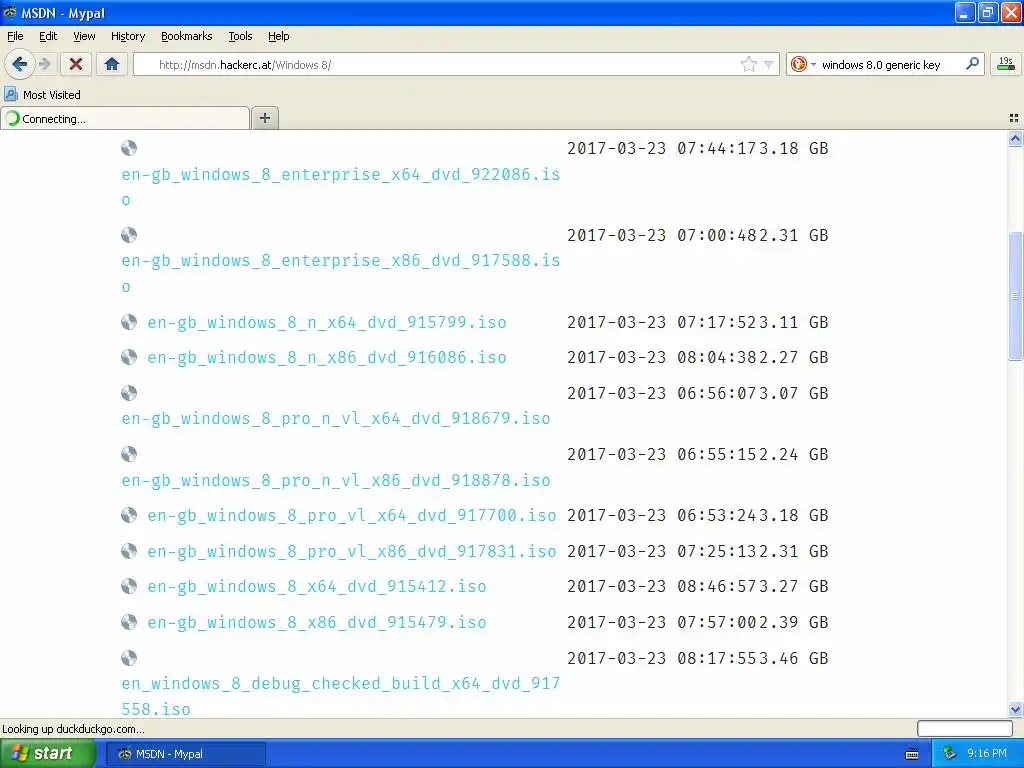Open the Tools menu
This screenshot has width=1024, height=768.
click(x=240, y=36)
